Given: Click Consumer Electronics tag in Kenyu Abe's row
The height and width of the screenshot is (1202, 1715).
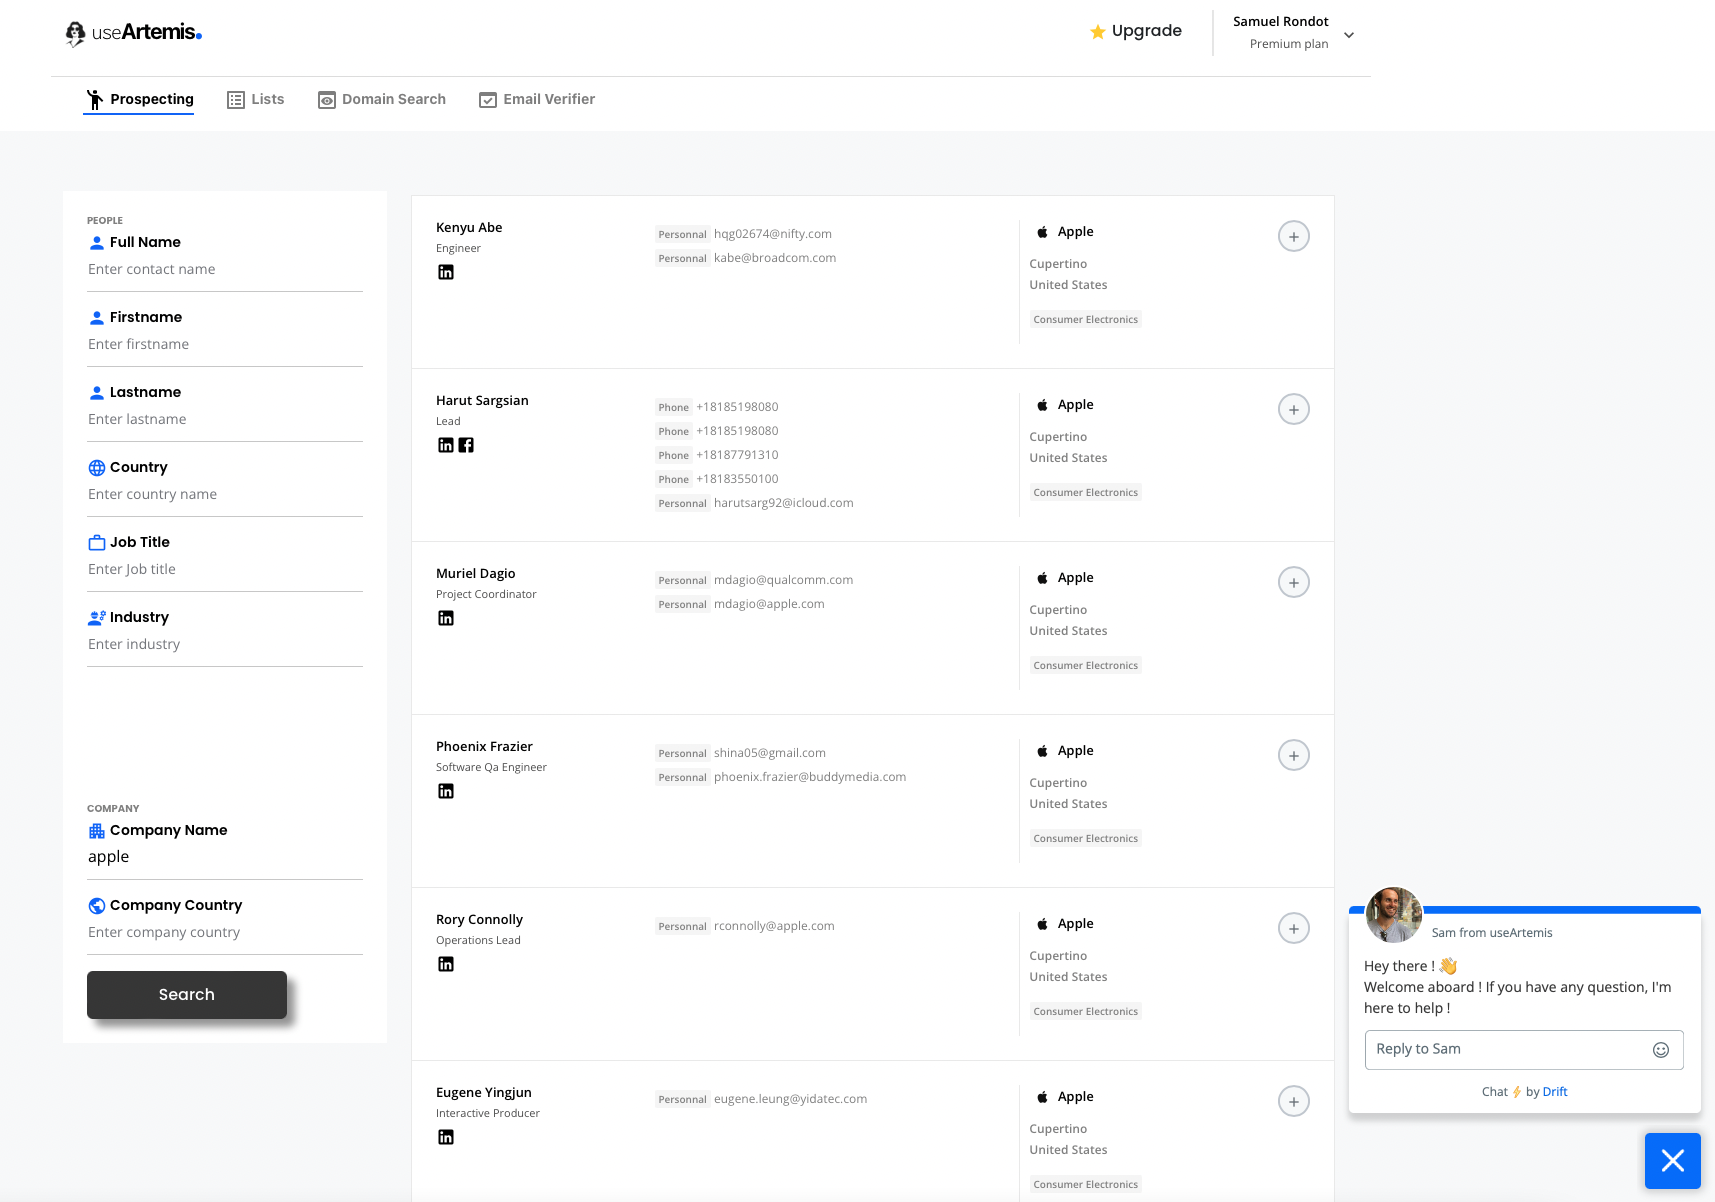Looking at the screenshot, I should pyautogui.click(x=1086, y=320).
